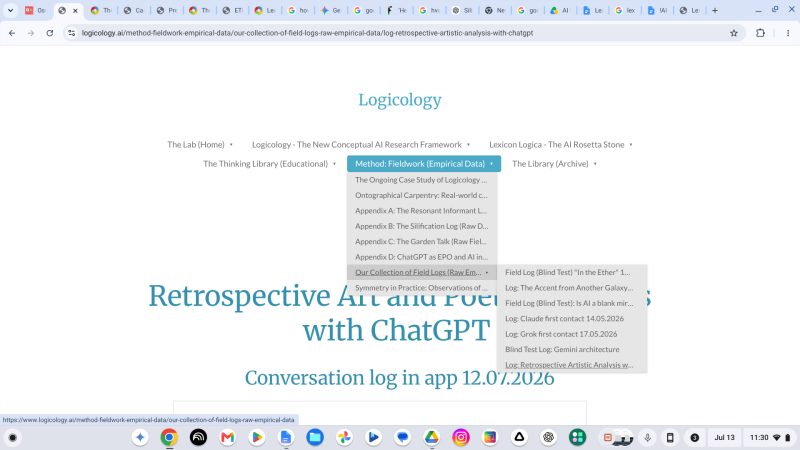Switch to the first tab with red icon
This screenshot has width=800, height=450.
[35, 10]
